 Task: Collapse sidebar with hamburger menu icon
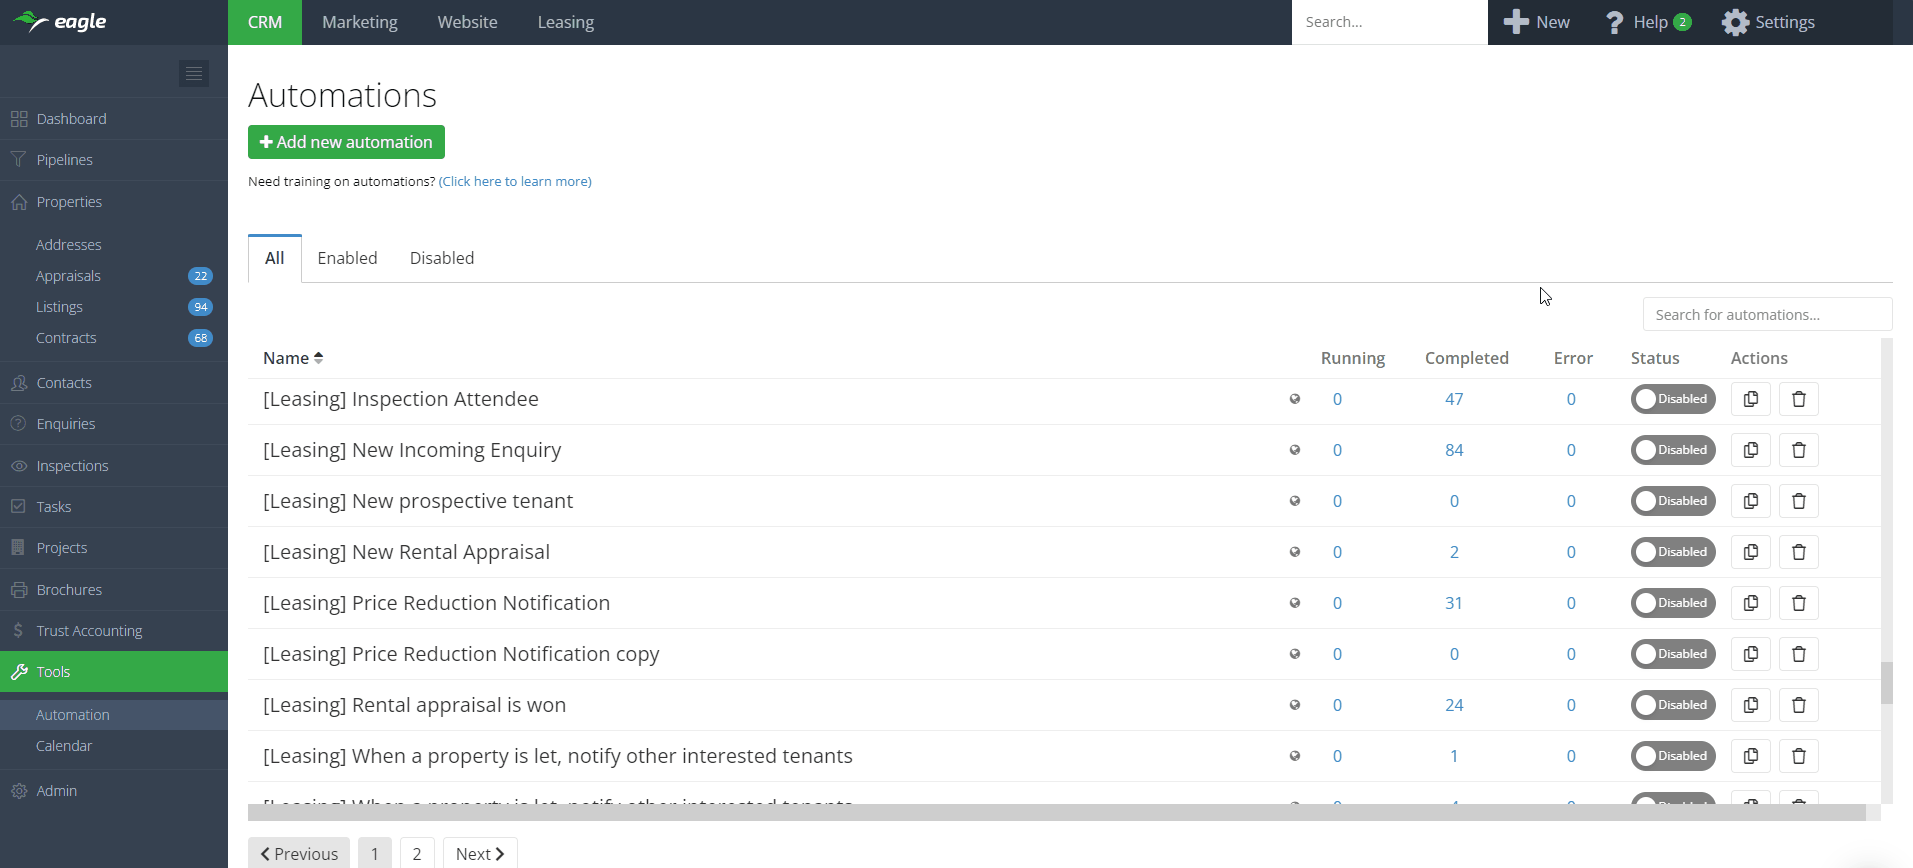coord(194,73)
